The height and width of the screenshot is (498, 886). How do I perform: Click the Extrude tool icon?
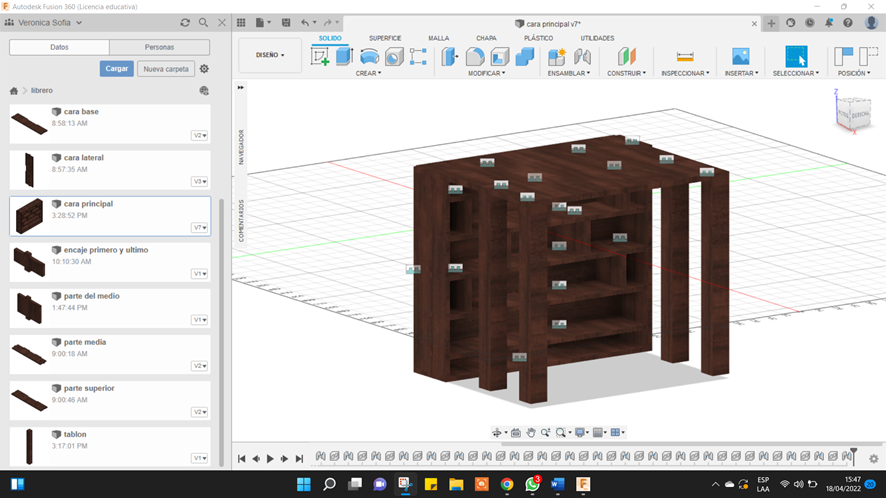344,57
